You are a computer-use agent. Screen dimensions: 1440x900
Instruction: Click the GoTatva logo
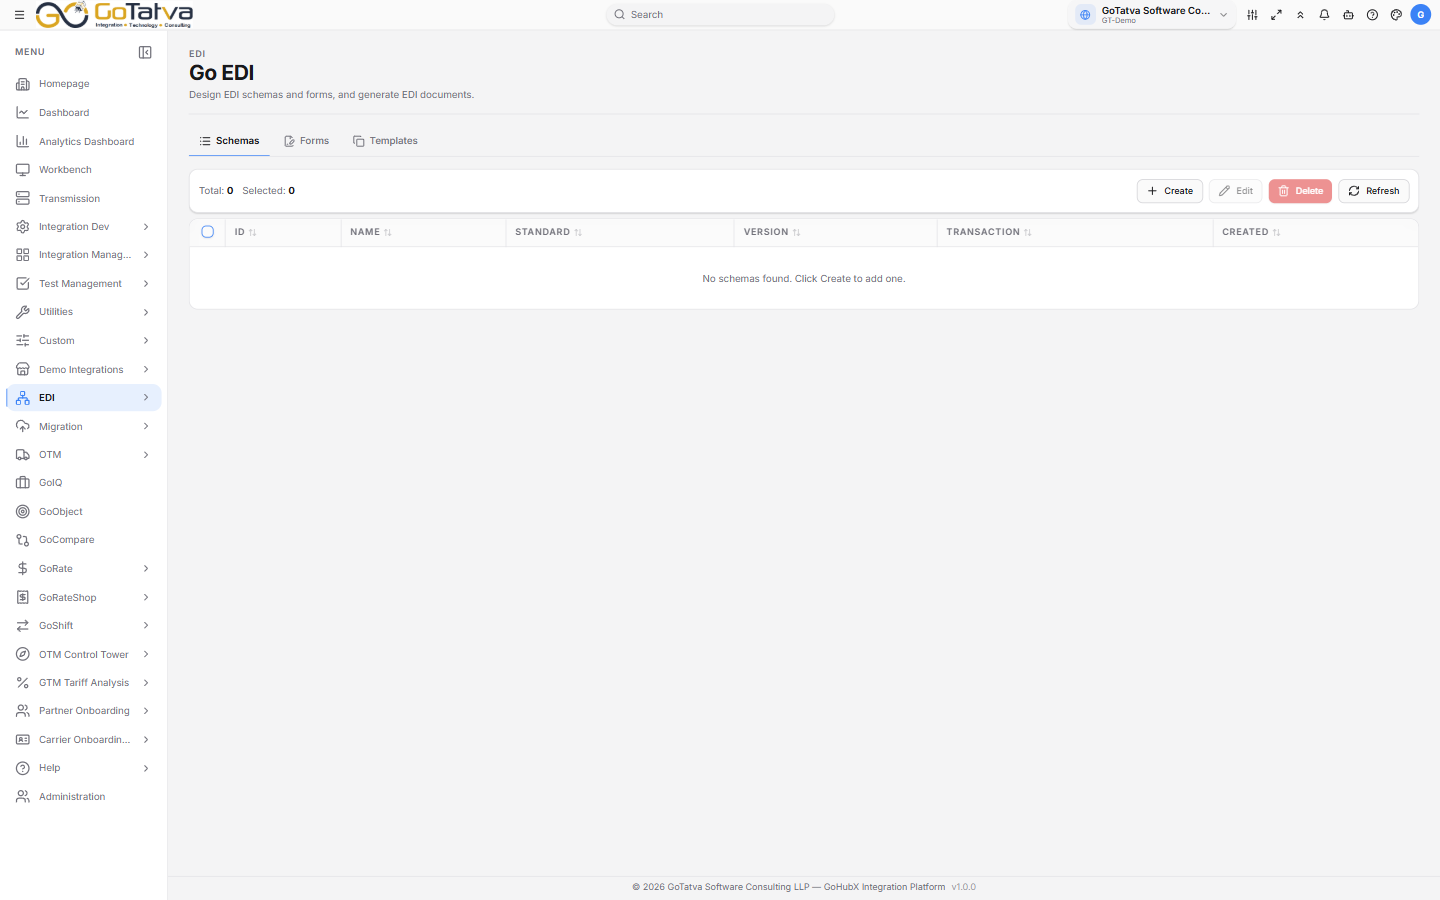[x=114, y=15]
